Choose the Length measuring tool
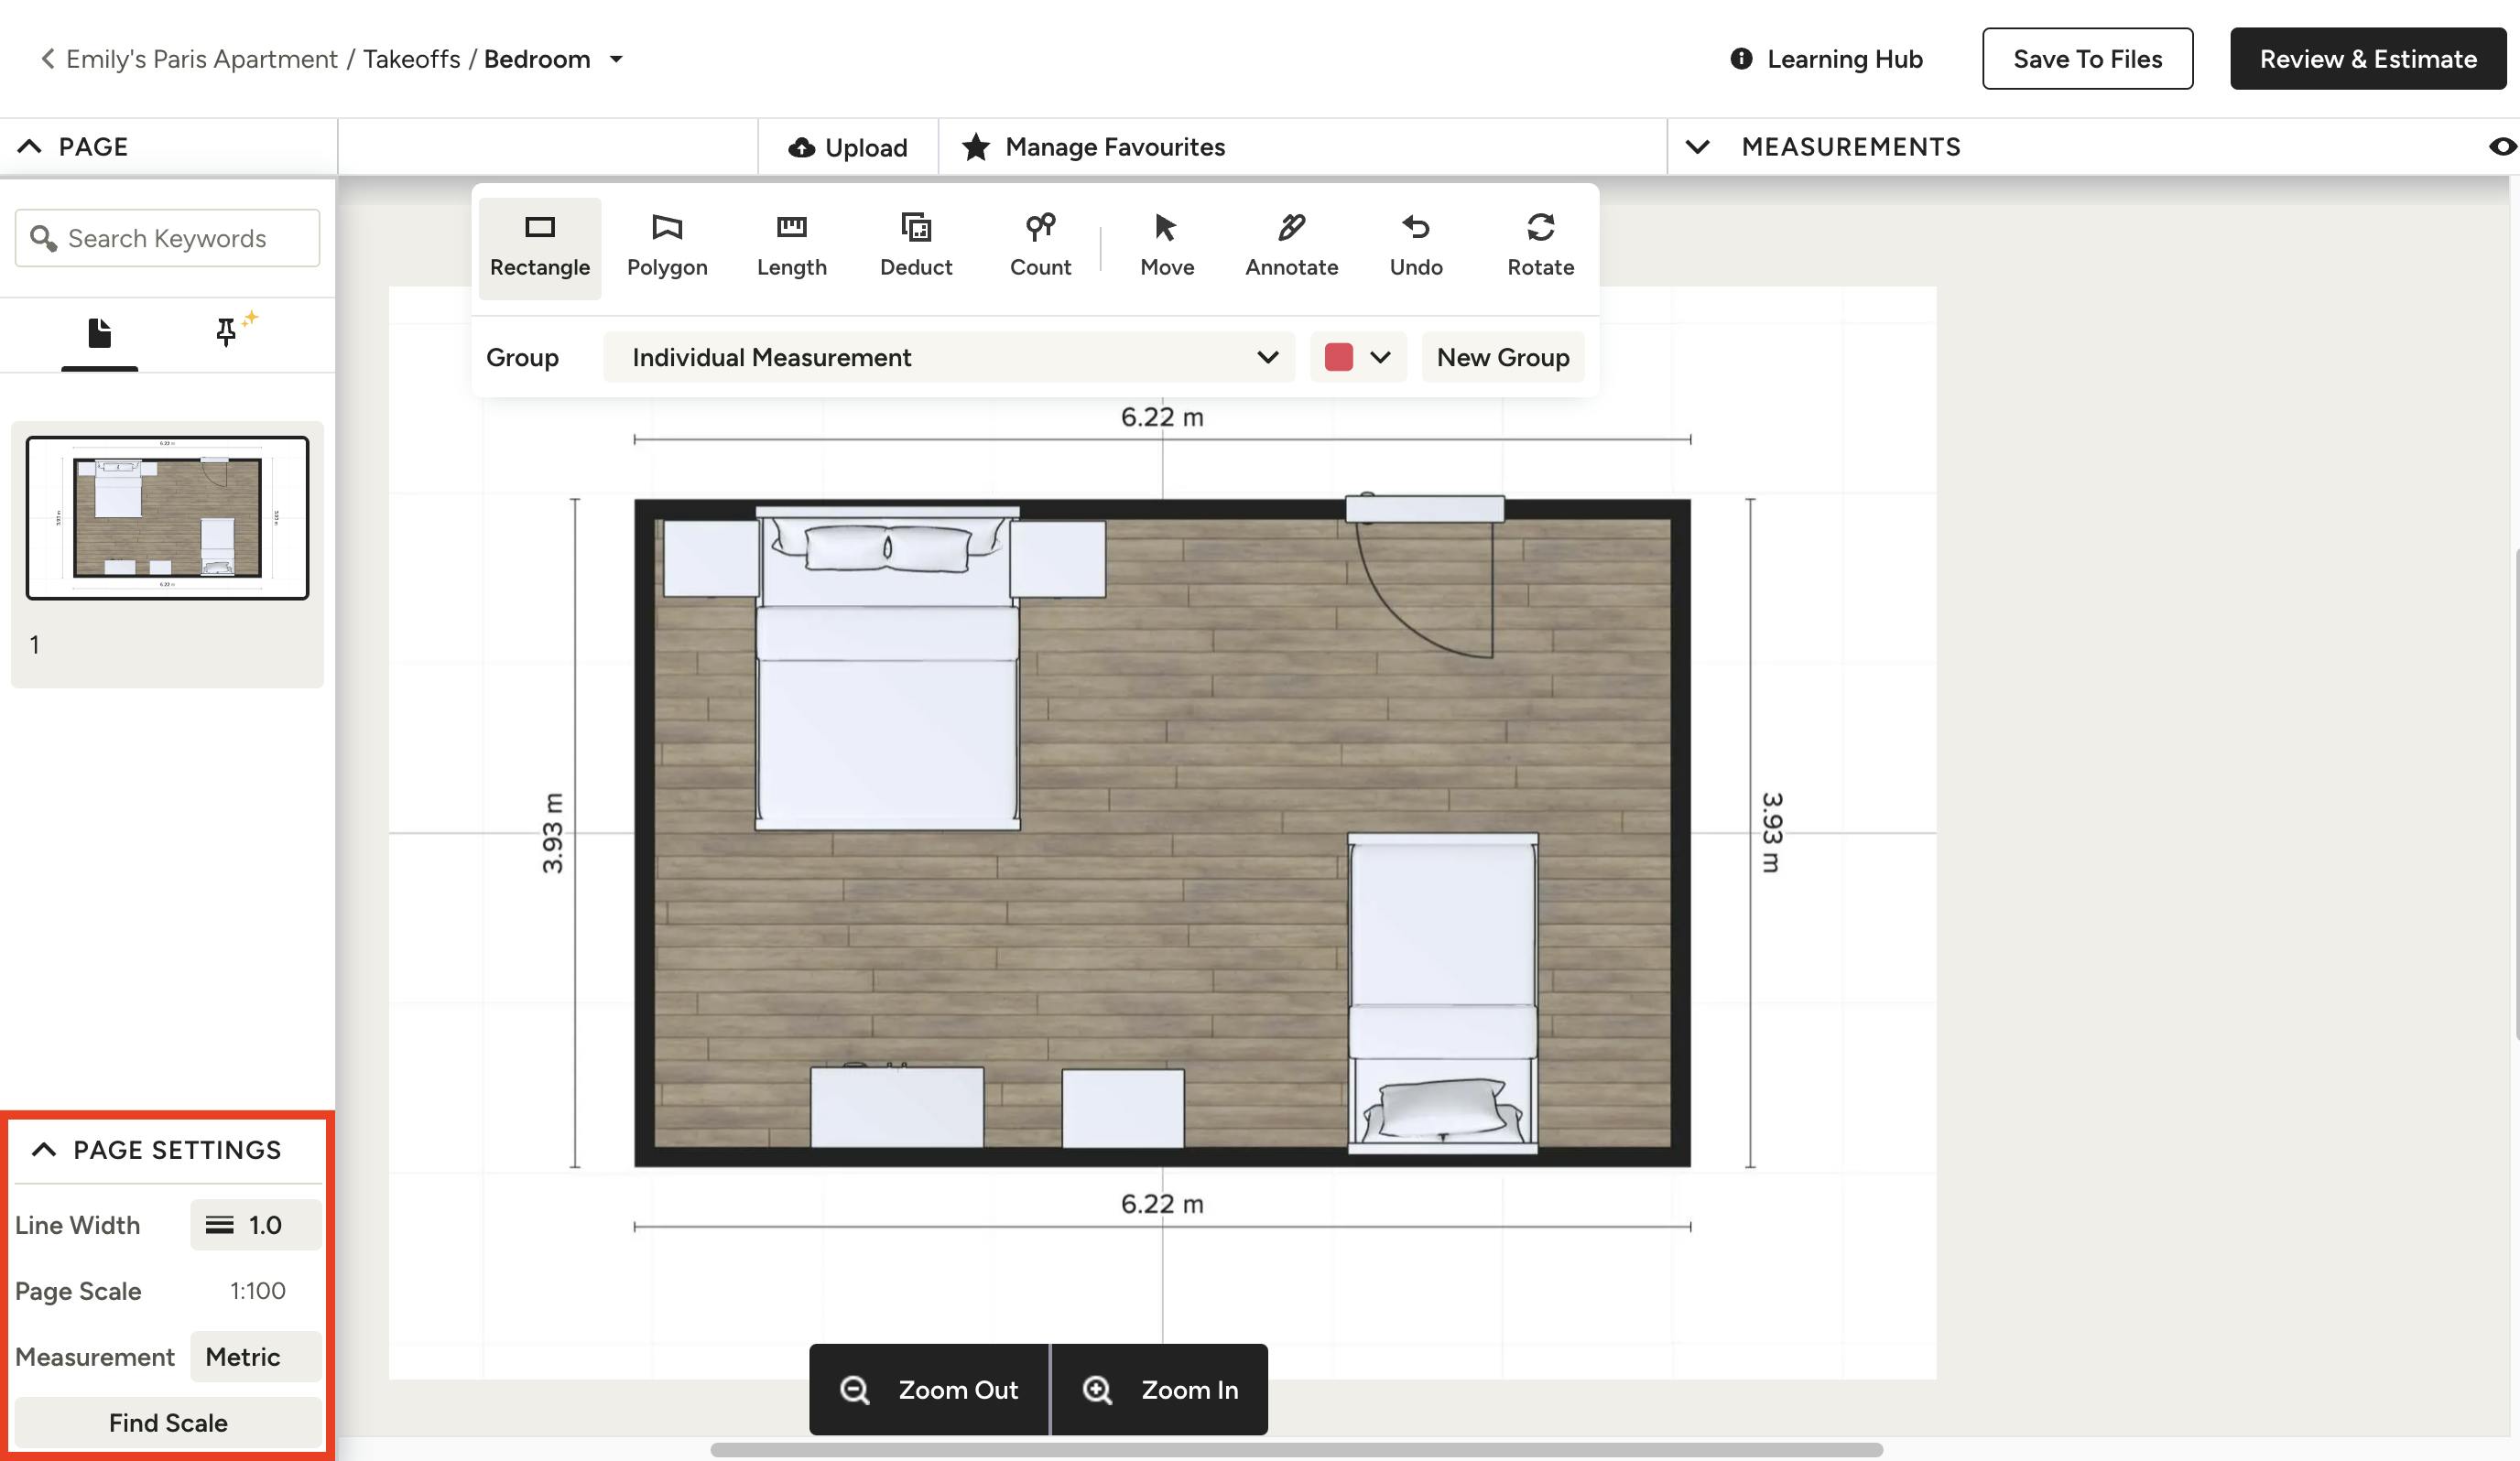The height and width of the screenshot is (1461, 2520). pyautogui.click(x=791, y=247)
